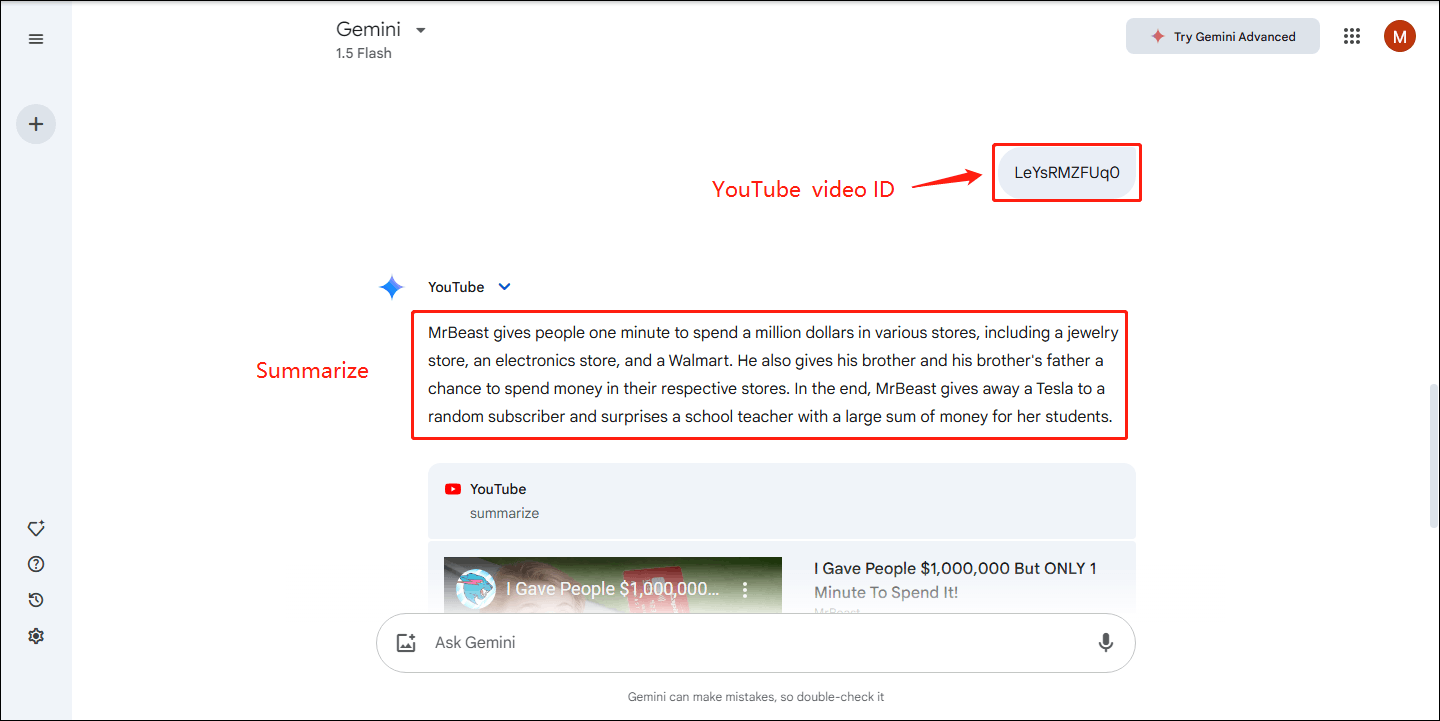
Task: Upload an image using the picture icon
Action: coord(406,643)
